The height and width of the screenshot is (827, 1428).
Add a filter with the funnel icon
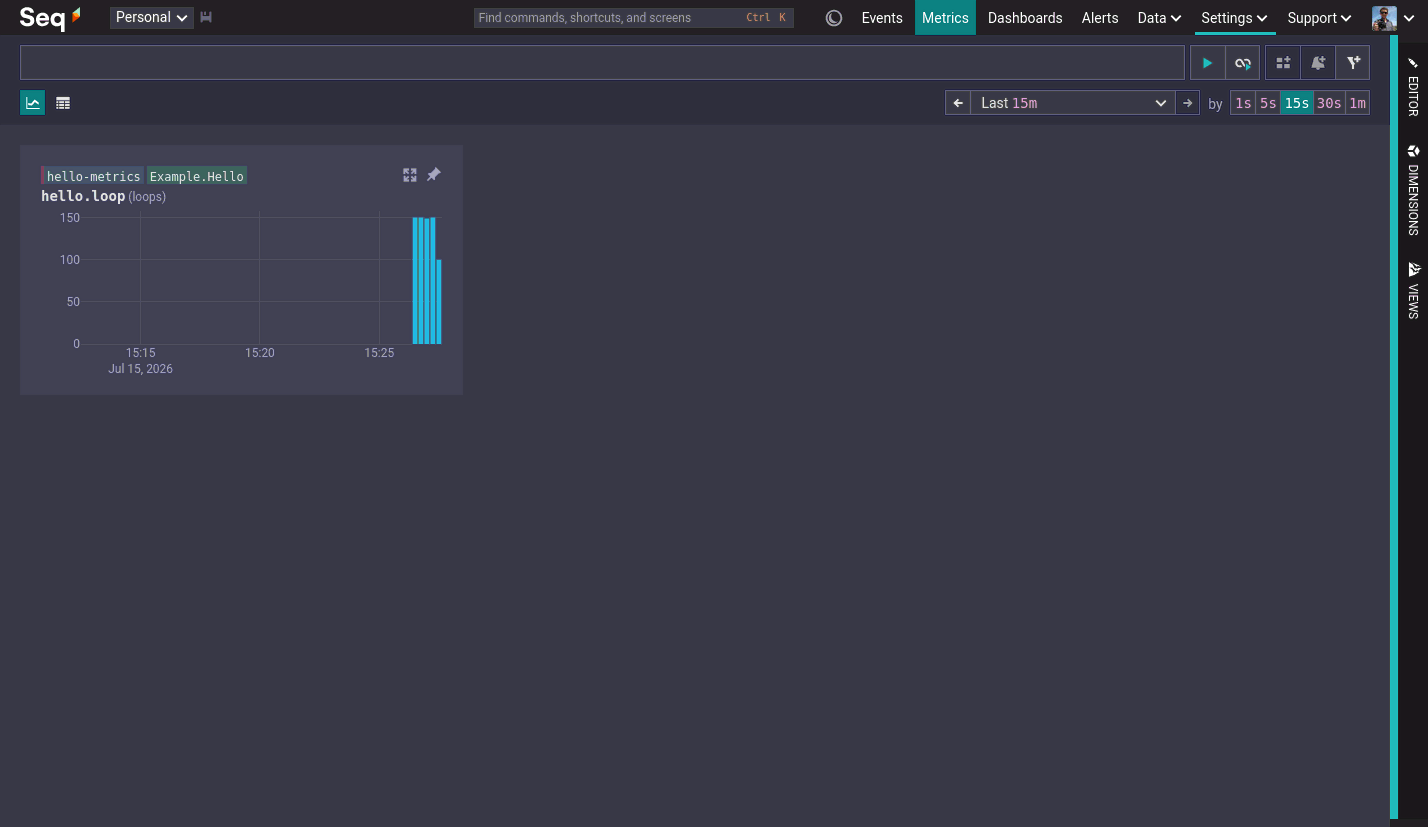coord(1353,63)
